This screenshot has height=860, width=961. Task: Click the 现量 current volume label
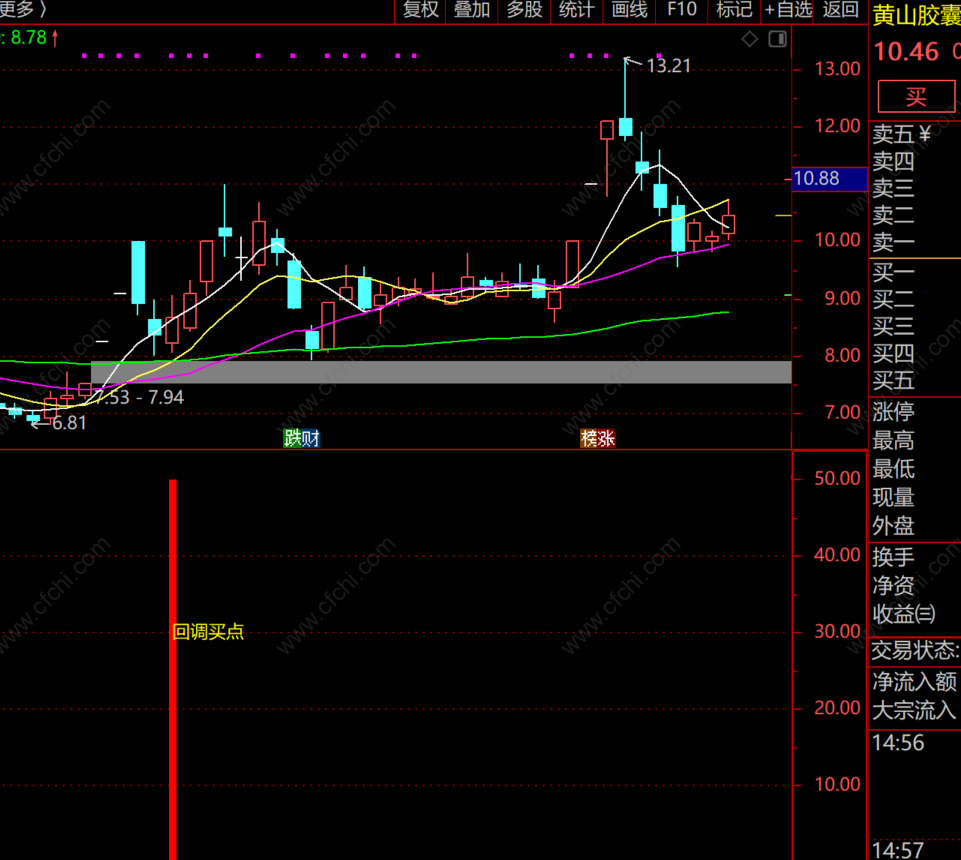[x=894, y=497]
